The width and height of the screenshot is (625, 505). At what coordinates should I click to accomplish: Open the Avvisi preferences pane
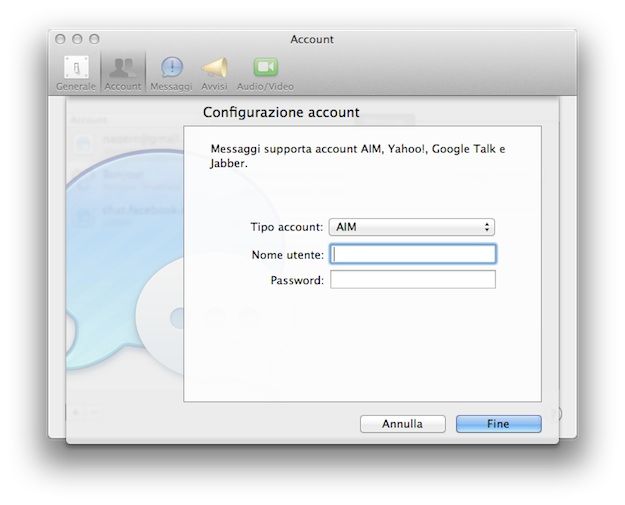coord(214,73)
